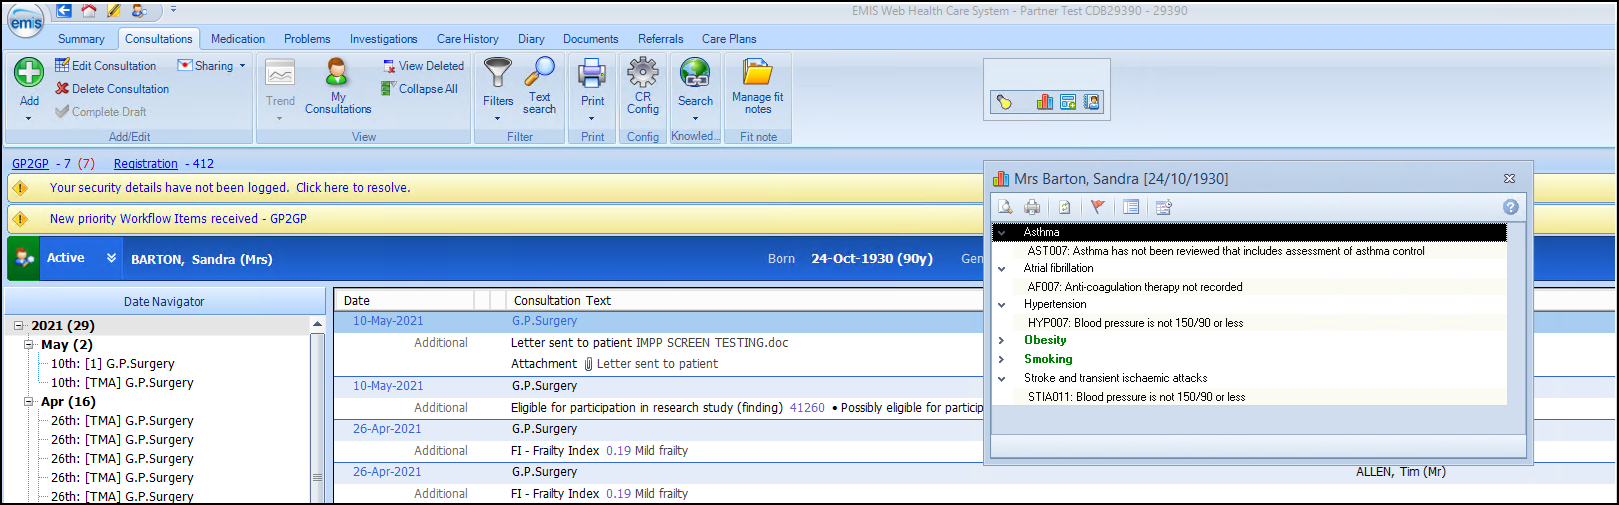Screen dimensions: 1619x505
Task: Expand the Obesity section
Action: coord(1001,341)
